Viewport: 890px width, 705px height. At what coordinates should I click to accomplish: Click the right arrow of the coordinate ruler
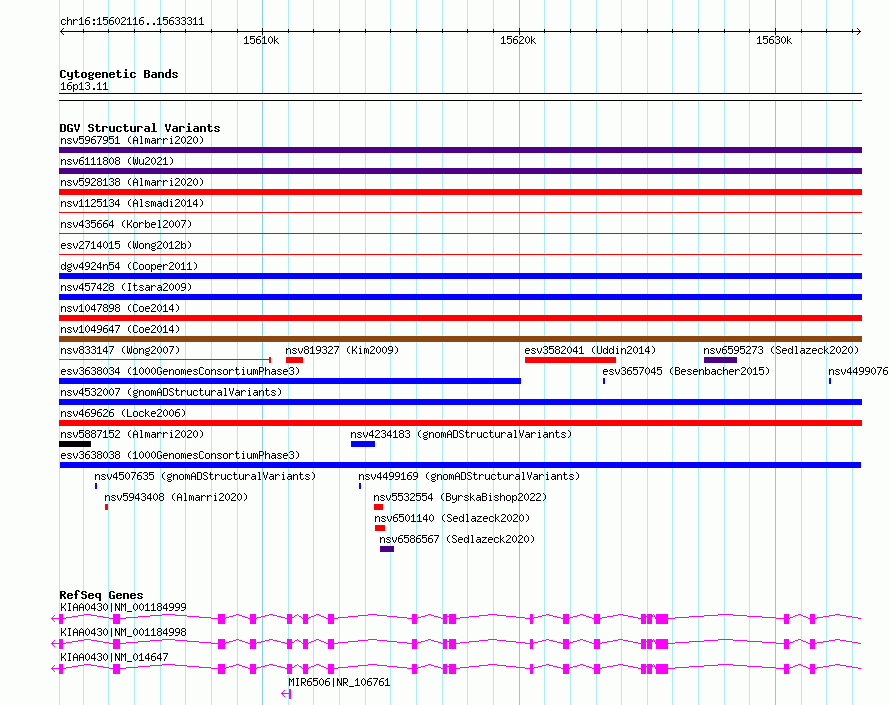858,32
